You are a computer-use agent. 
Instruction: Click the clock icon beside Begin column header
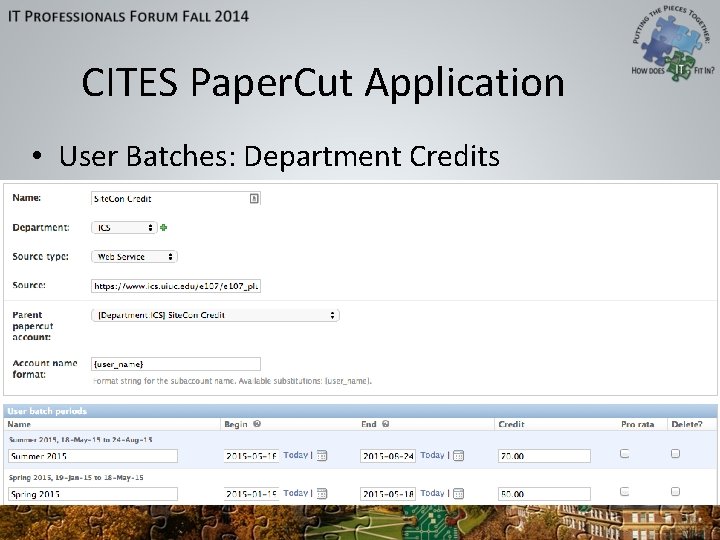pyautogui.click(x=257, y=424)
